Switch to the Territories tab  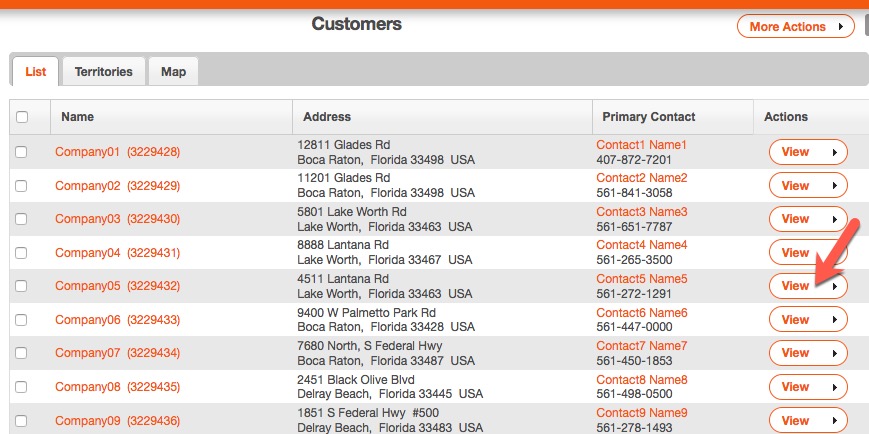point(103,72)
